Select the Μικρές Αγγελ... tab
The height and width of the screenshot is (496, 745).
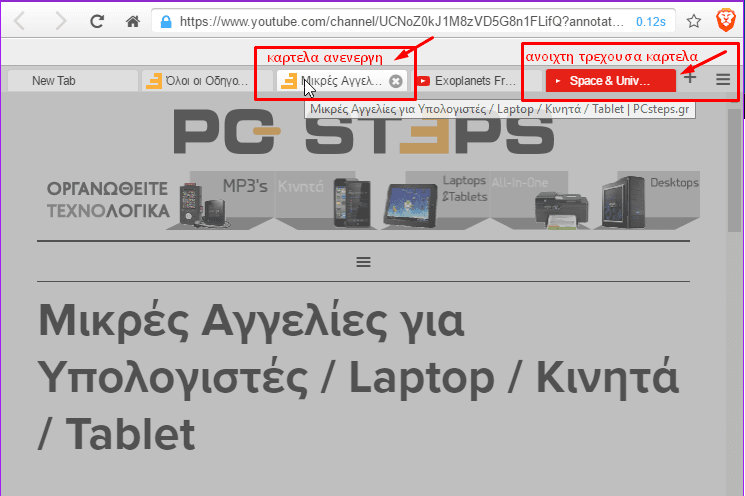(342, 81)
